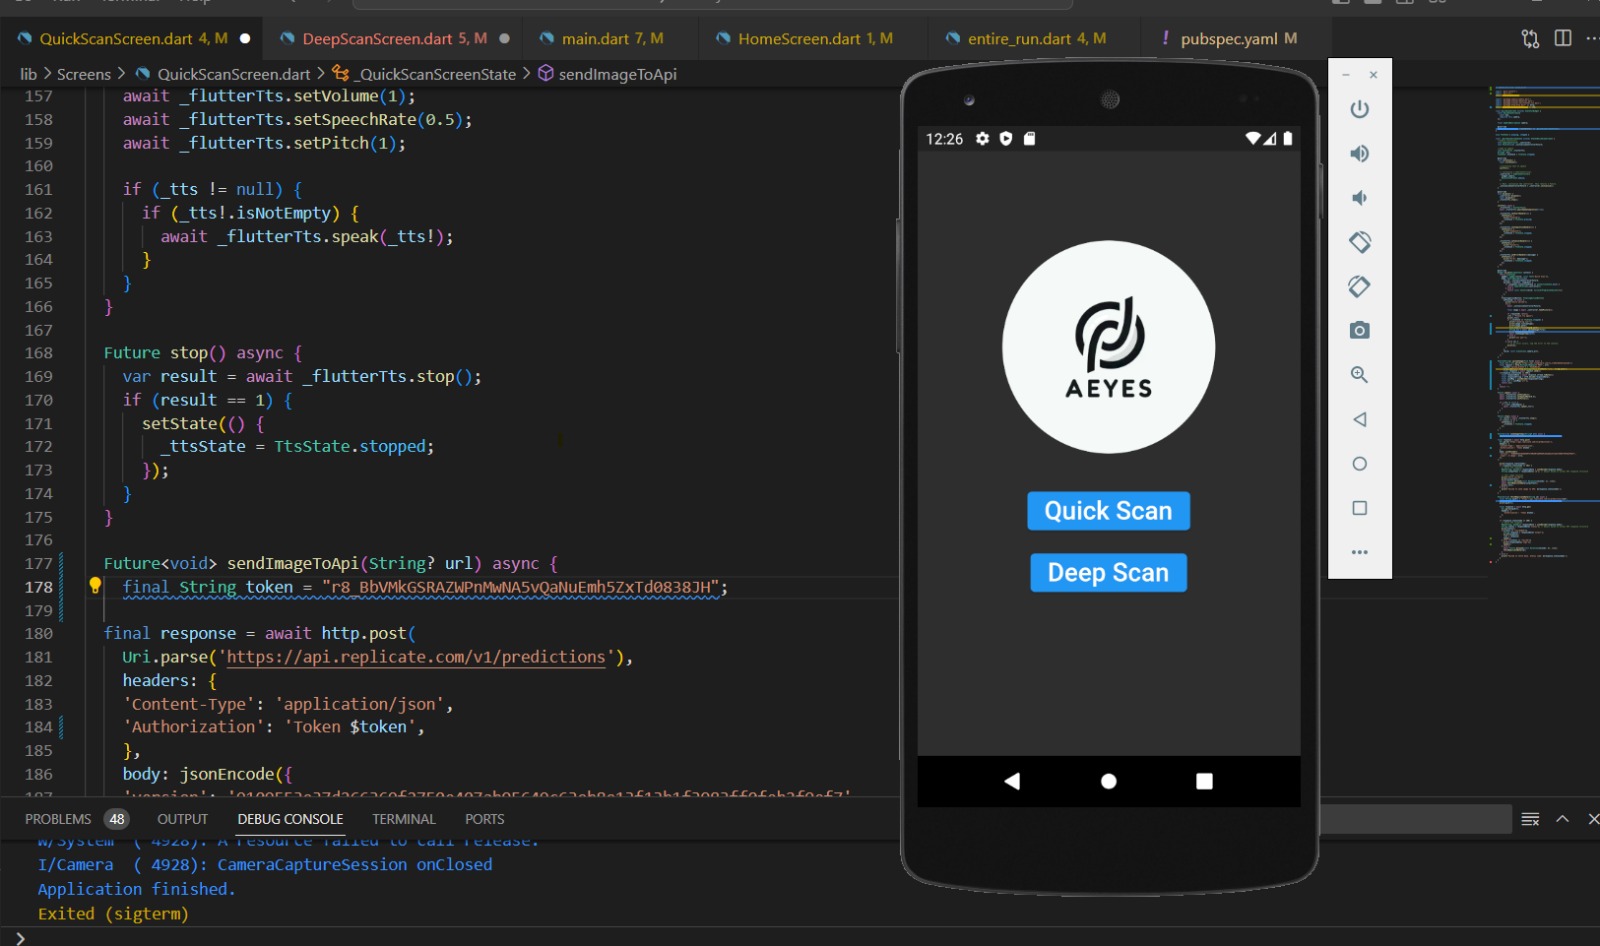Open the sendImageToApi breadcrumb
This screenshot has height=946, width=1600.
(x=618, y=74)
